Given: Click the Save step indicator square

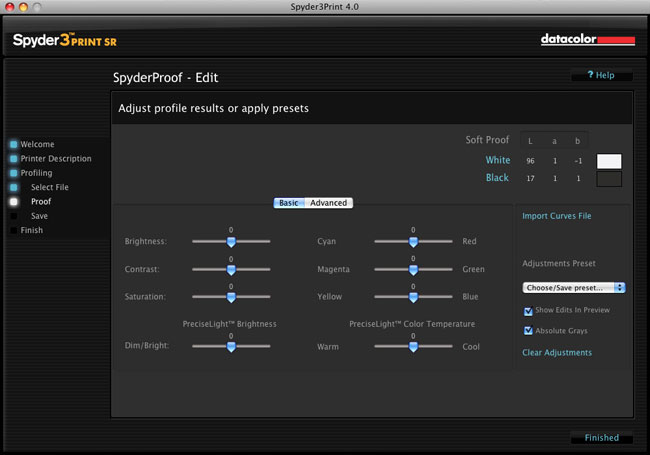Looking at the screenshot, I should click(x=14, y=216).
